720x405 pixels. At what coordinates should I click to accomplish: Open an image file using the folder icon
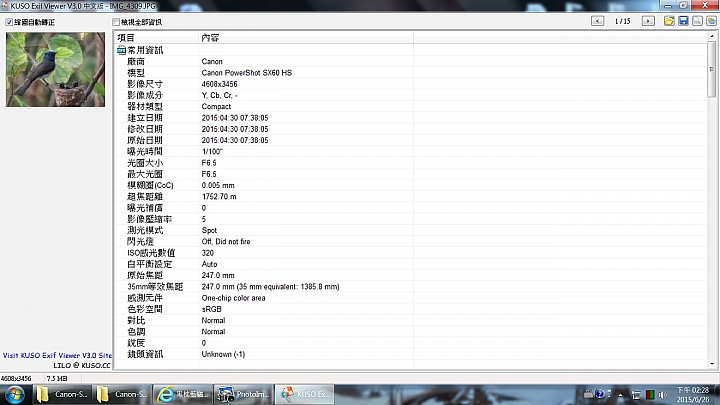(x=669, y=21)
